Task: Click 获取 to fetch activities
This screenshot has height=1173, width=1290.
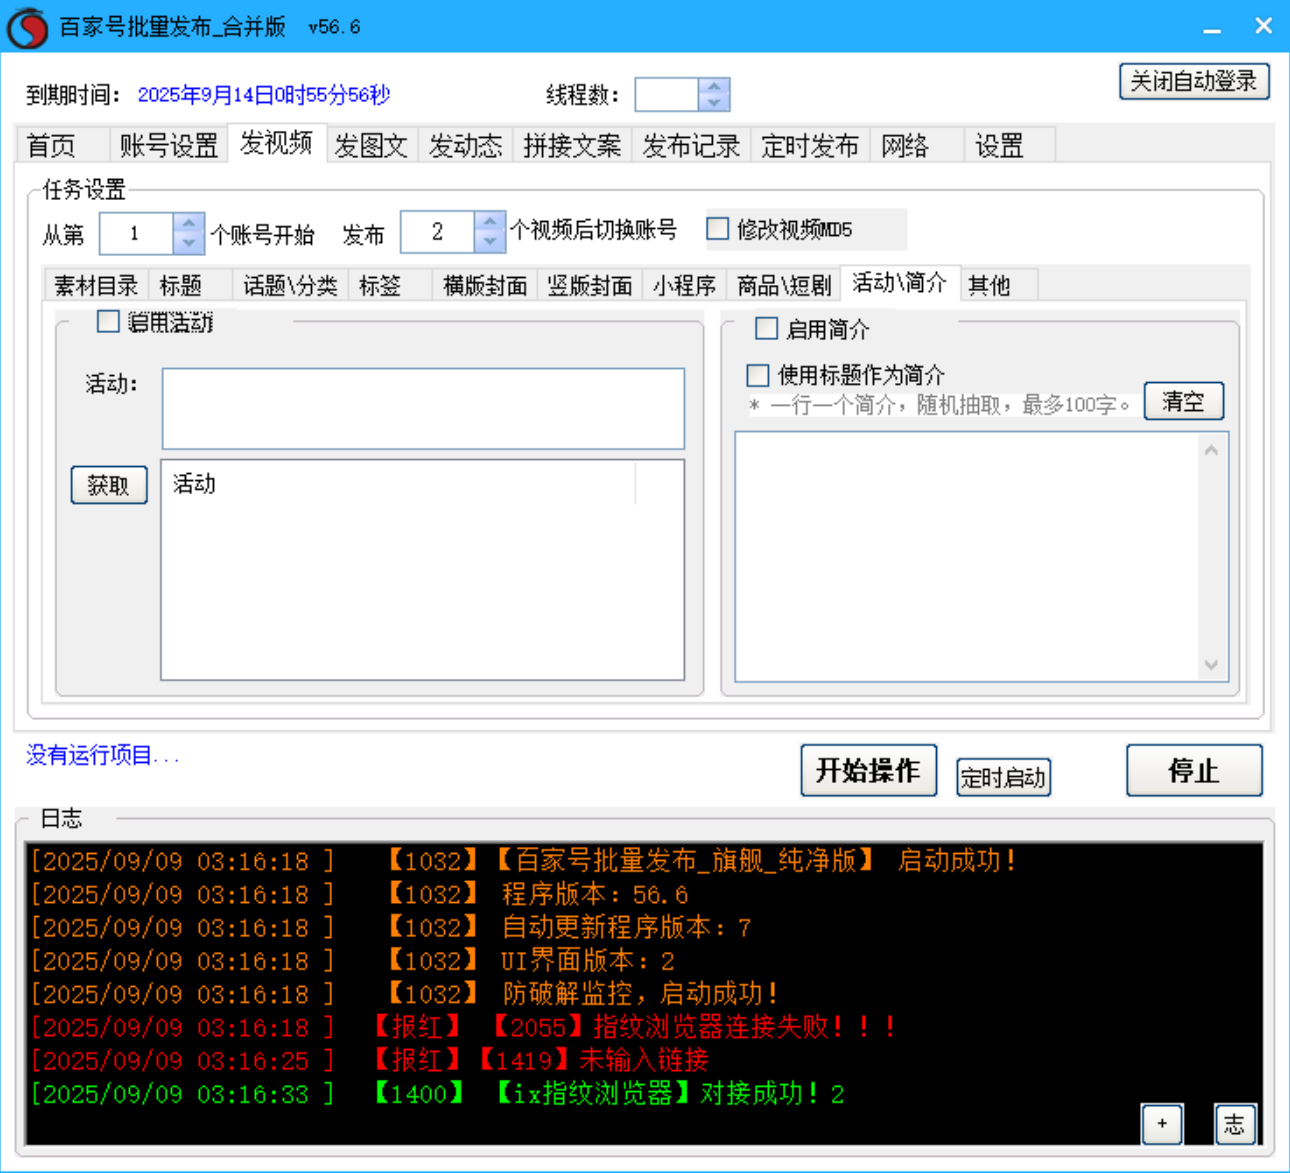Action: (x=109, y=485)
